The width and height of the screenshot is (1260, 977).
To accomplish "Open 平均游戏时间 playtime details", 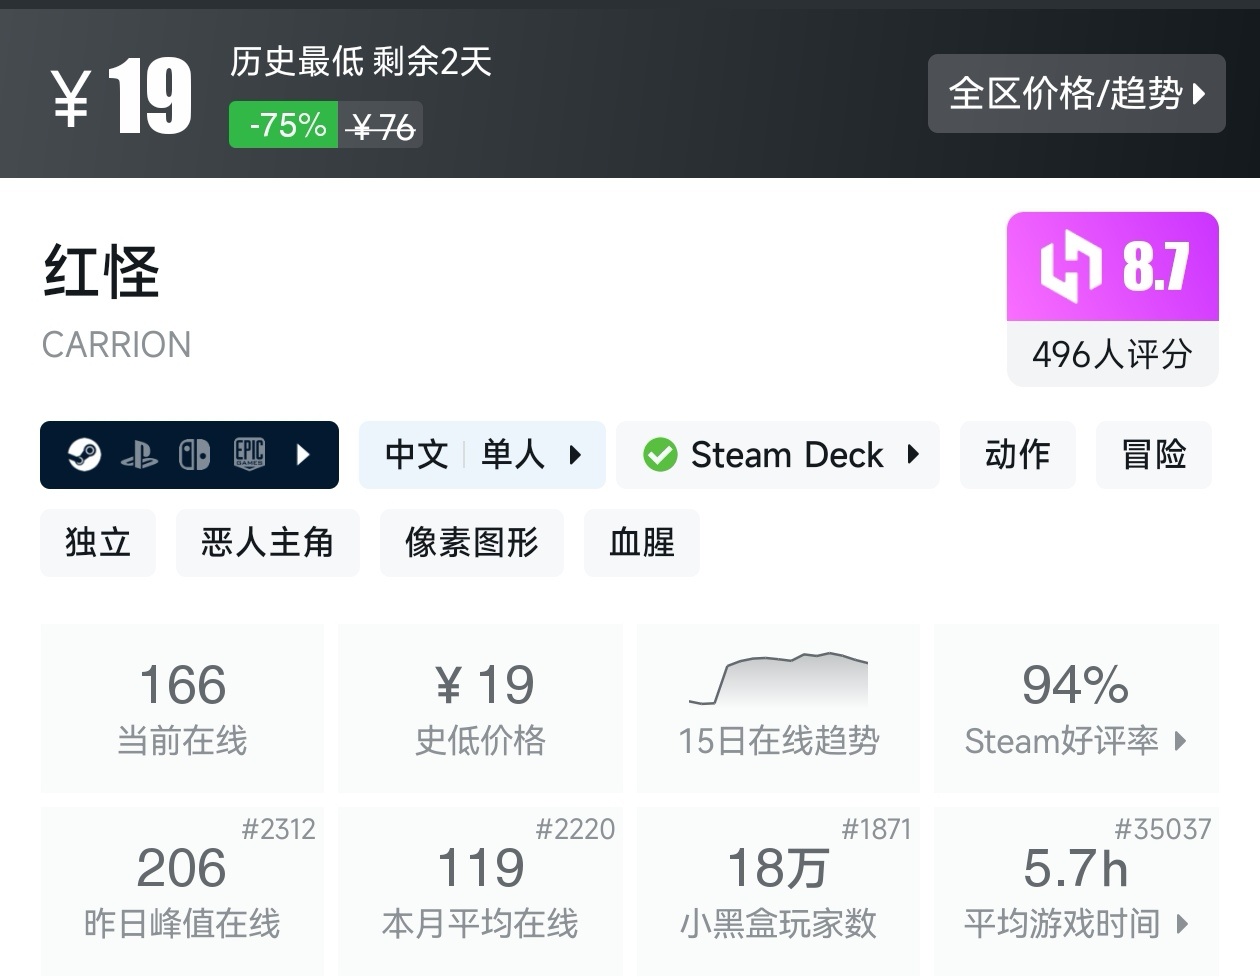I will click(x=1076, y=890).
